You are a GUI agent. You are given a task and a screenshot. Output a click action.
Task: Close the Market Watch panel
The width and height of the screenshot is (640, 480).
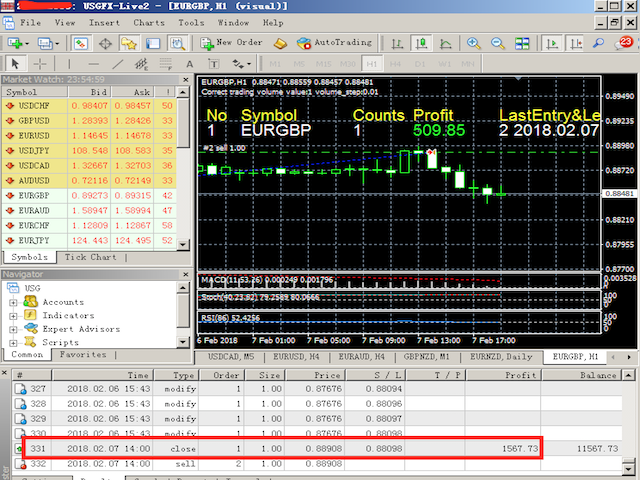[x=186, y=80]
